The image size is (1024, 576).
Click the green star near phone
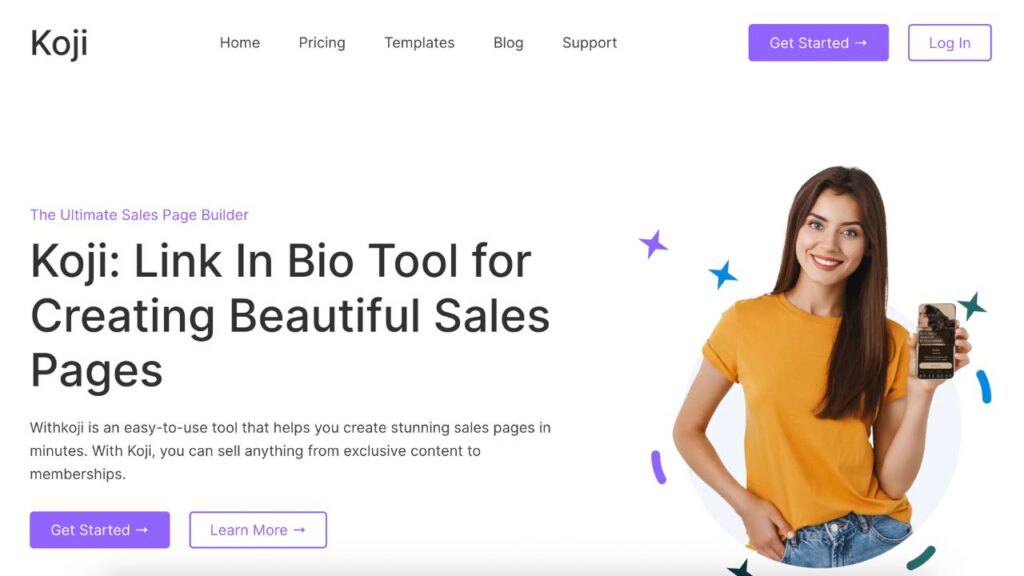tap(972, 306)
